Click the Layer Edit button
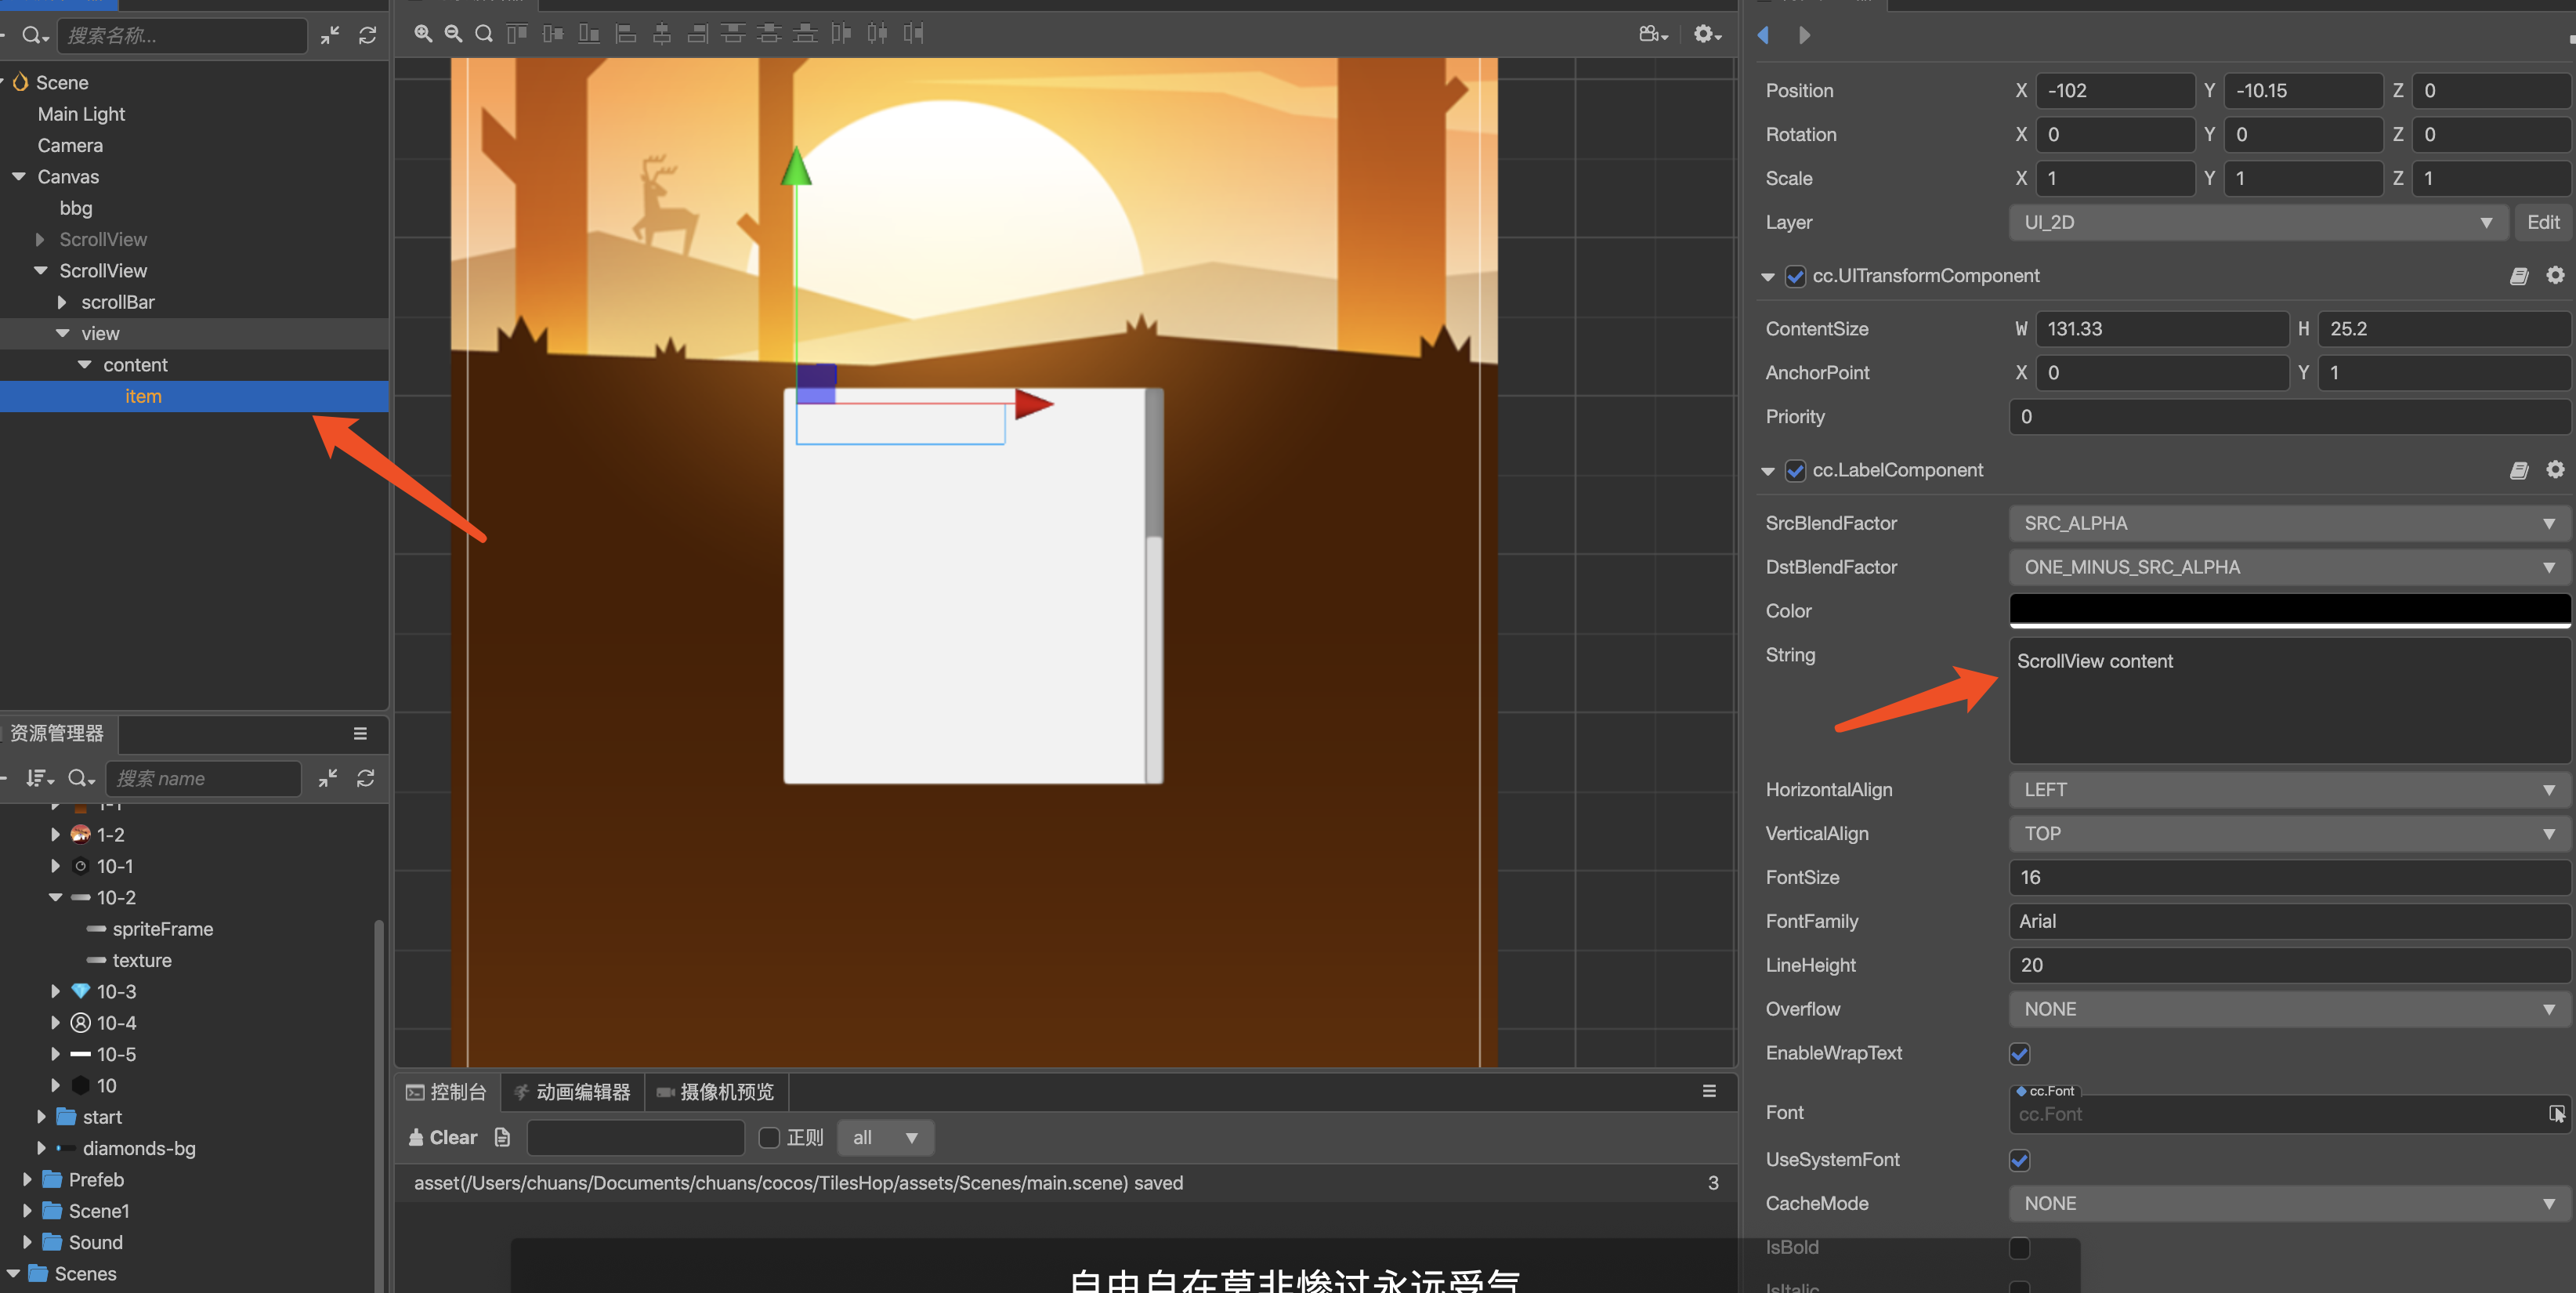This screenshot has height=1293, width=2576. pos(2542,222)
